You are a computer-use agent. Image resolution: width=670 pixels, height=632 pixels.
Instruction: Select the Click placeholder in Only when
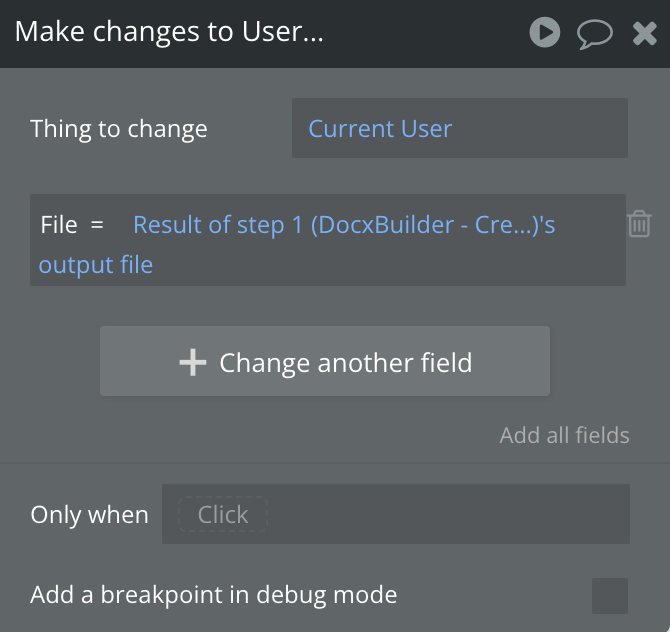pos(222,514)
